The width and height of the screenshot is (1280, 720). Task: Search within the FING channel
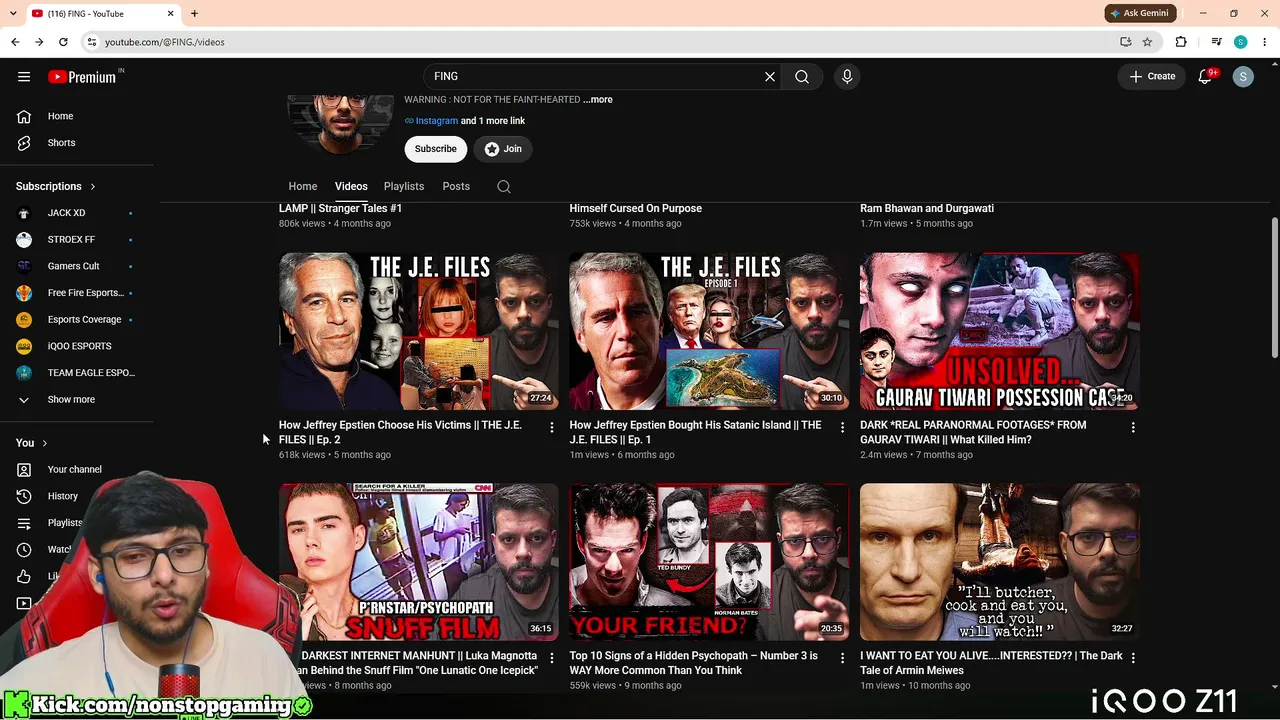(x=504, y=187)
